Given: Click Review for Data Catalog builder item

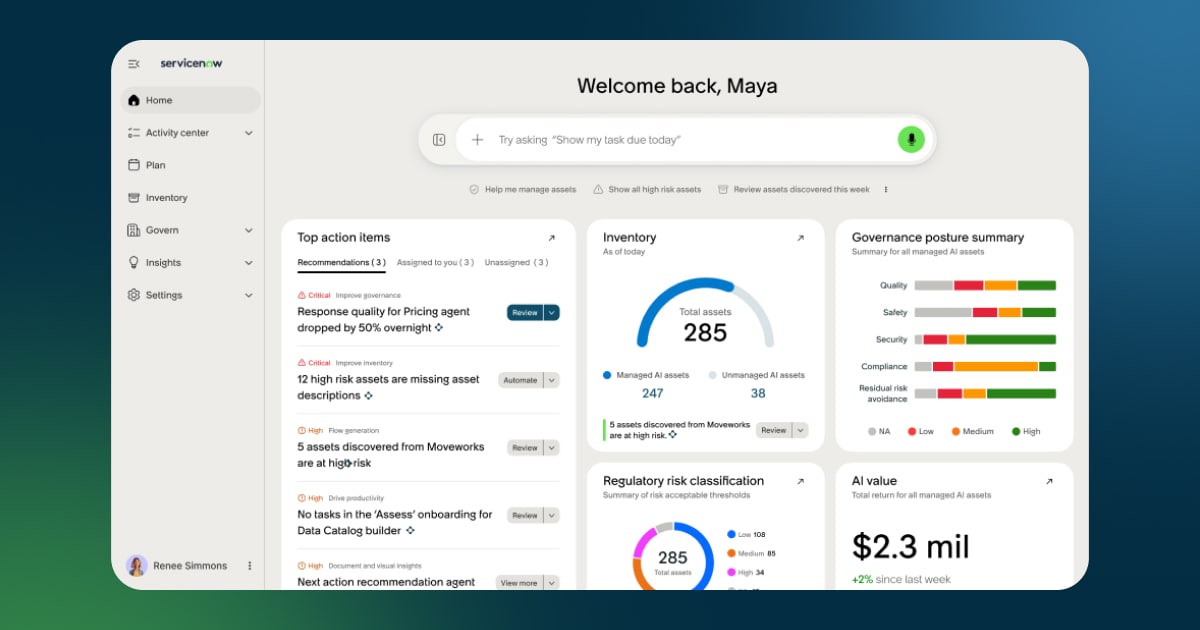Looking at the screenshot, I should pyautogui.click(x=525, y=515).
